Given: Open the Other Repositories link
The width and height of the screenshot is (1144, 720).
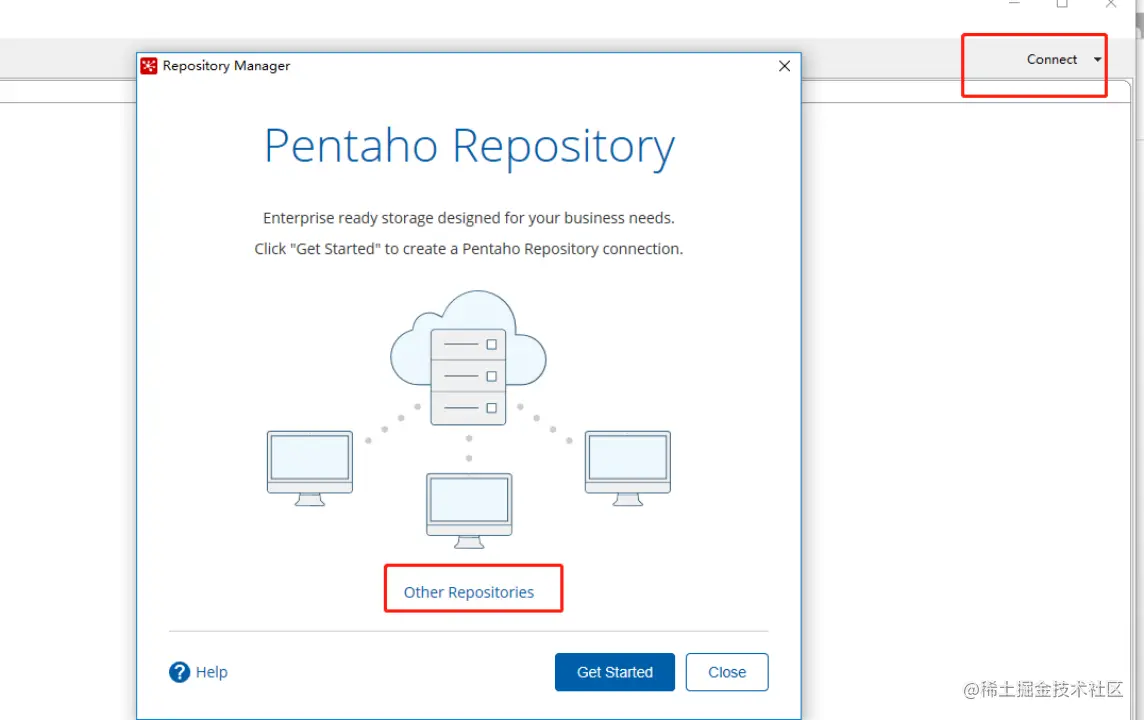Looking at the screenshot, I should (x=468, y=592).
